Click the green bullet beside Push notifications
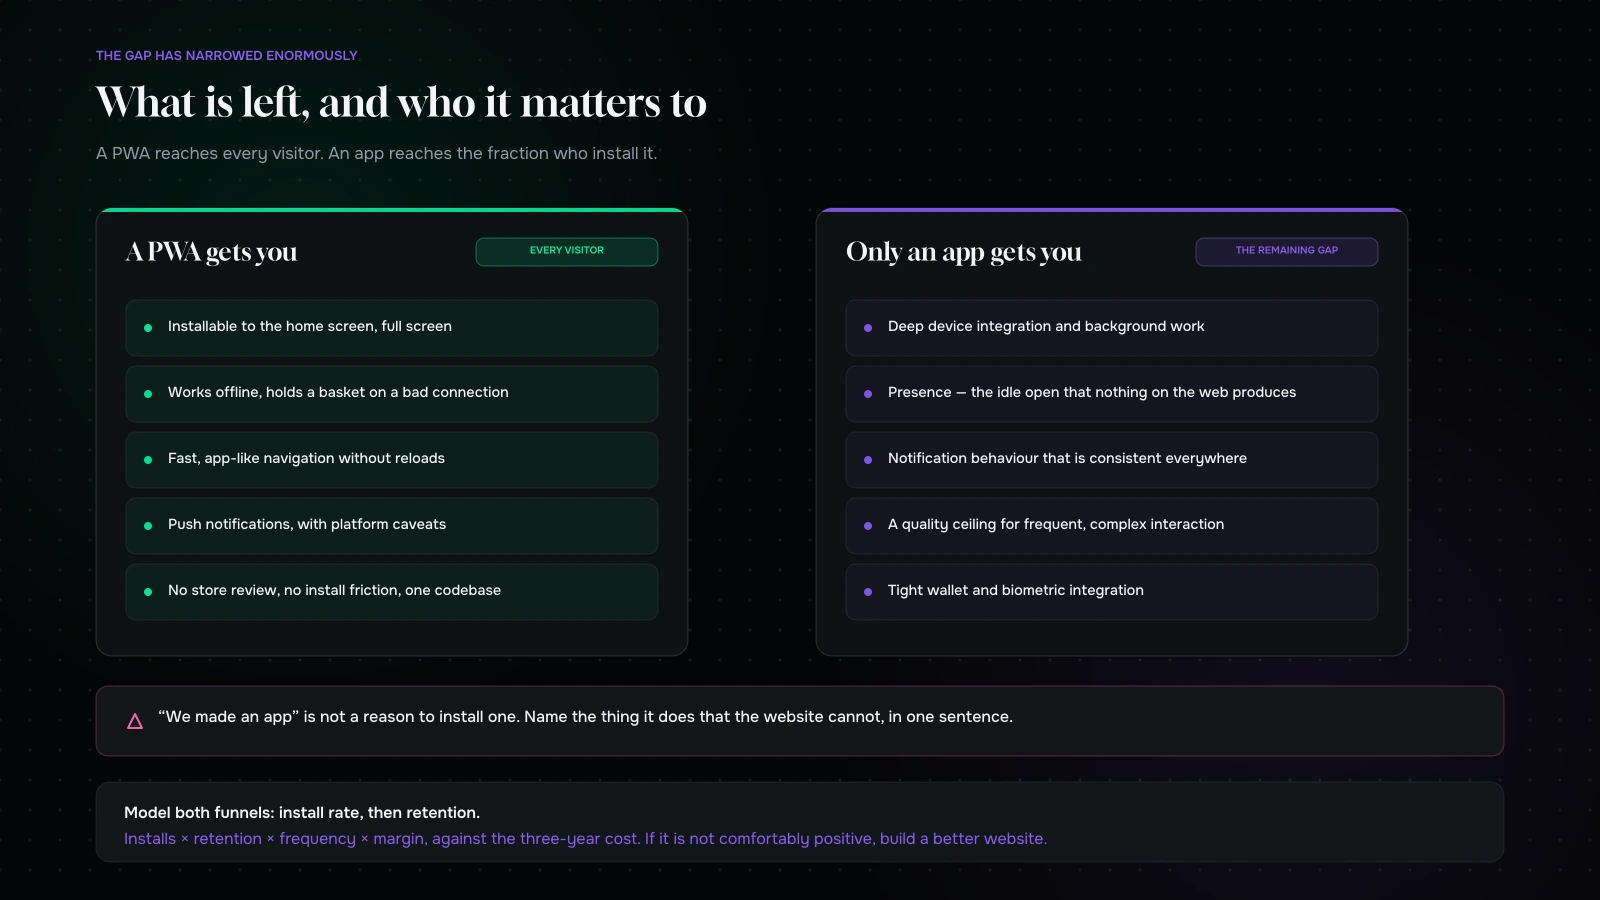The image size is (1600, 900). point(148,526)
